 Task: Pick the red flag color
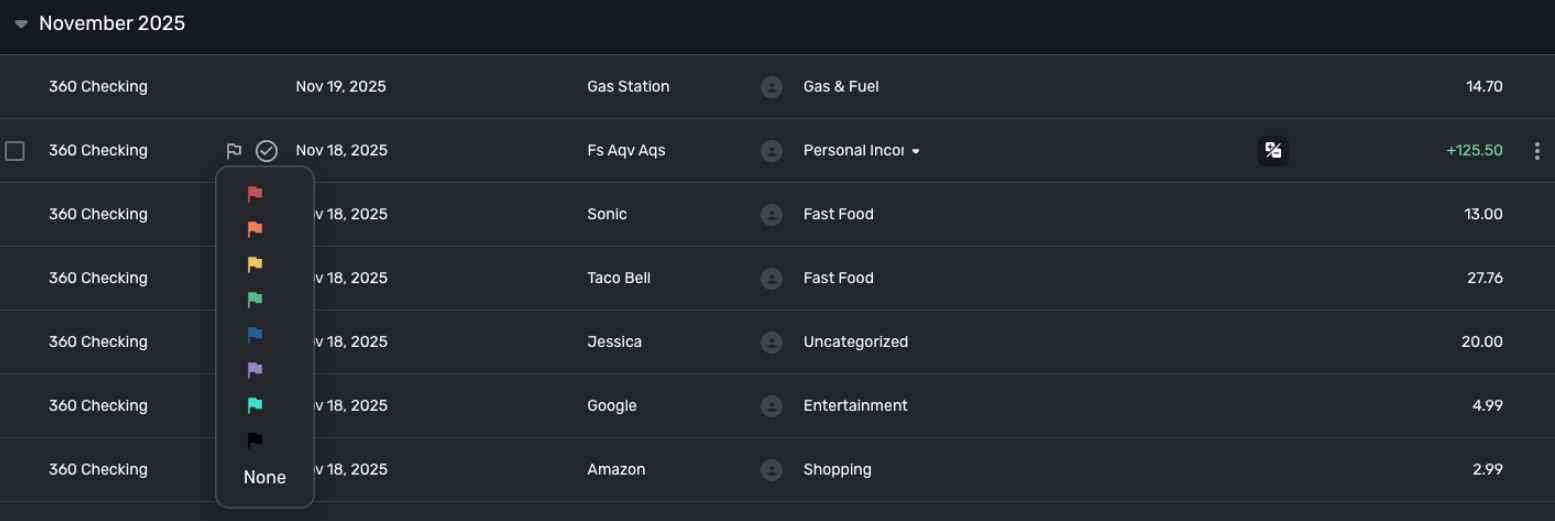coord(255,194)
